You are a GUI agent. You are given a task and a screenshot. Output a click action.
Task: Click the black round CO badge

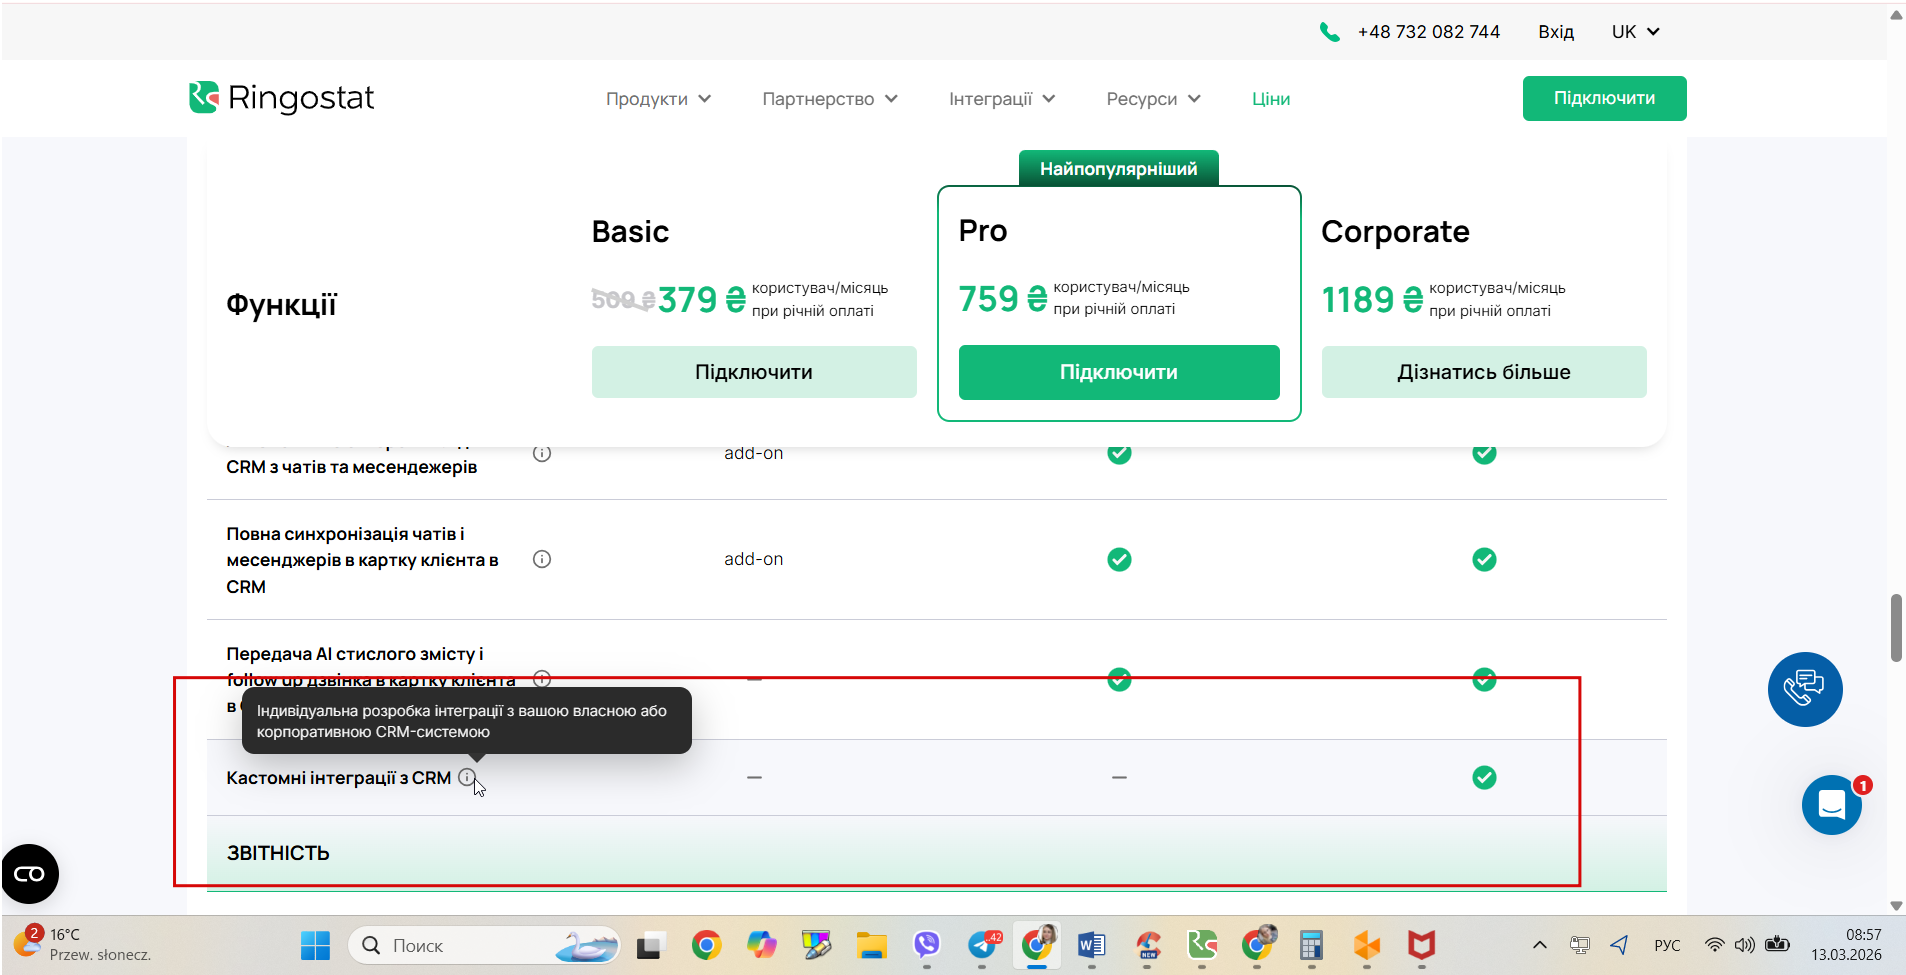click(x=30, y=874)
